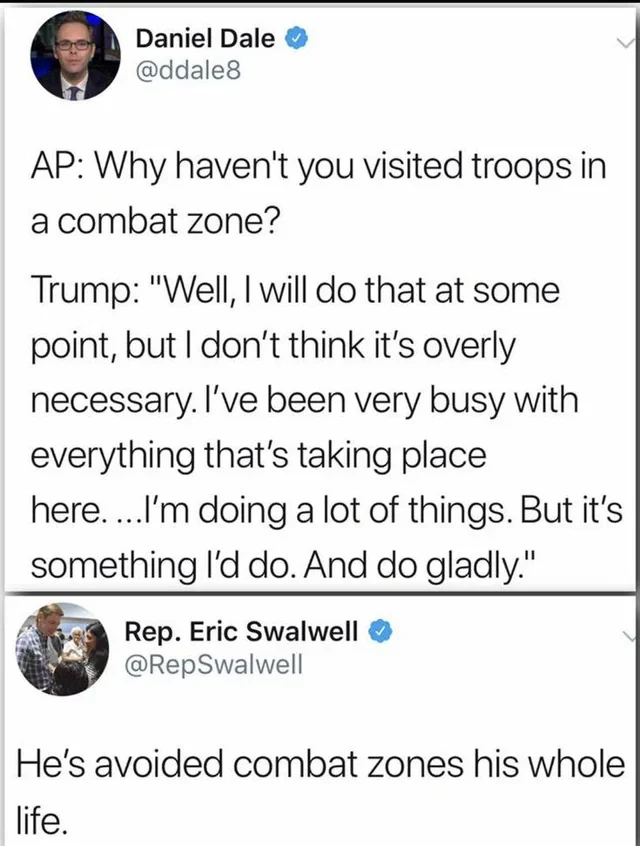The image size is (640, 846).
Task: Open the @RepSwalwell handle
Action: coord(214,664)
